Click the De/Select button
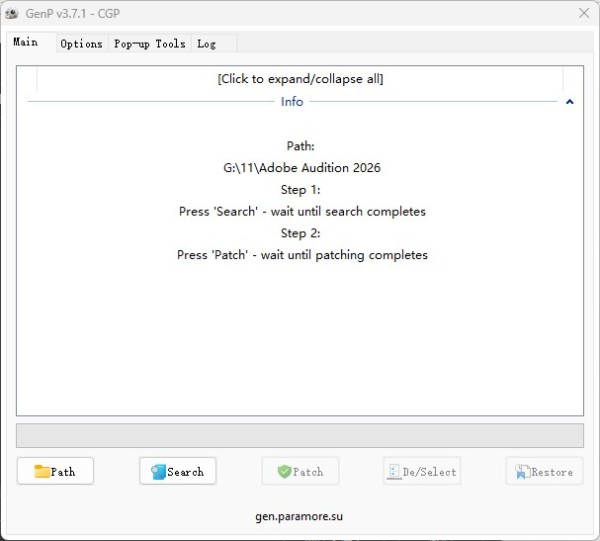 (x=422, y=471)
